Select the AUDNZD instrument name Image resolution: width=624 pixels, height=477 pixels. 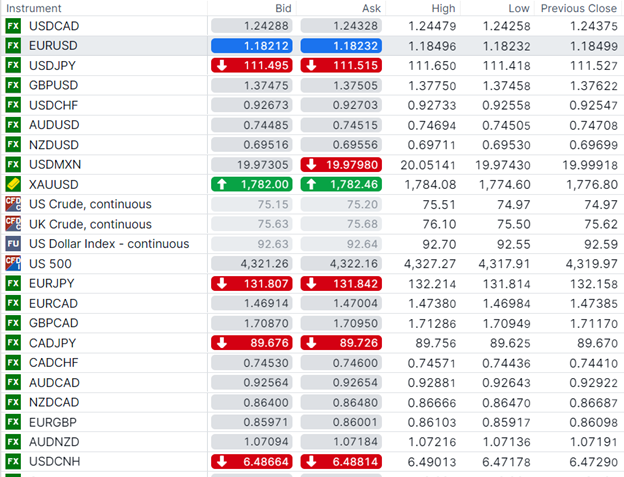[x=54, y=441]
